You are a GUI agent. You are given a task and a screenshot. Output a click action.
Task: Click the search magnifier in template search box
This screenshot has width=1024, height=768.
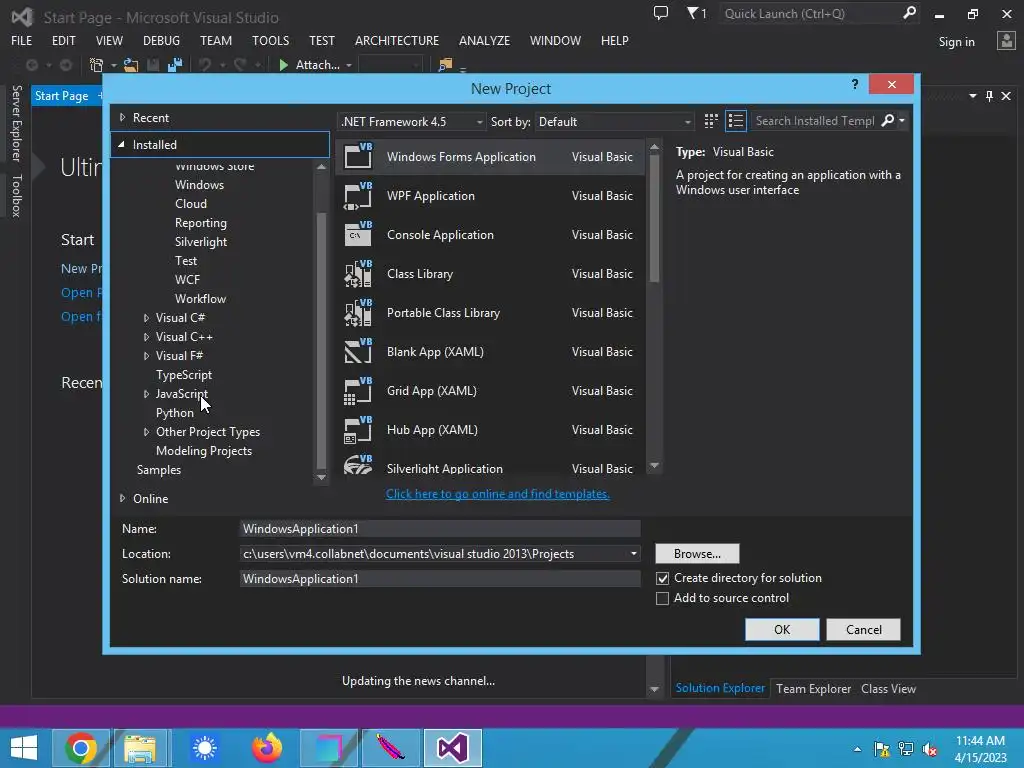pos(887,121)
